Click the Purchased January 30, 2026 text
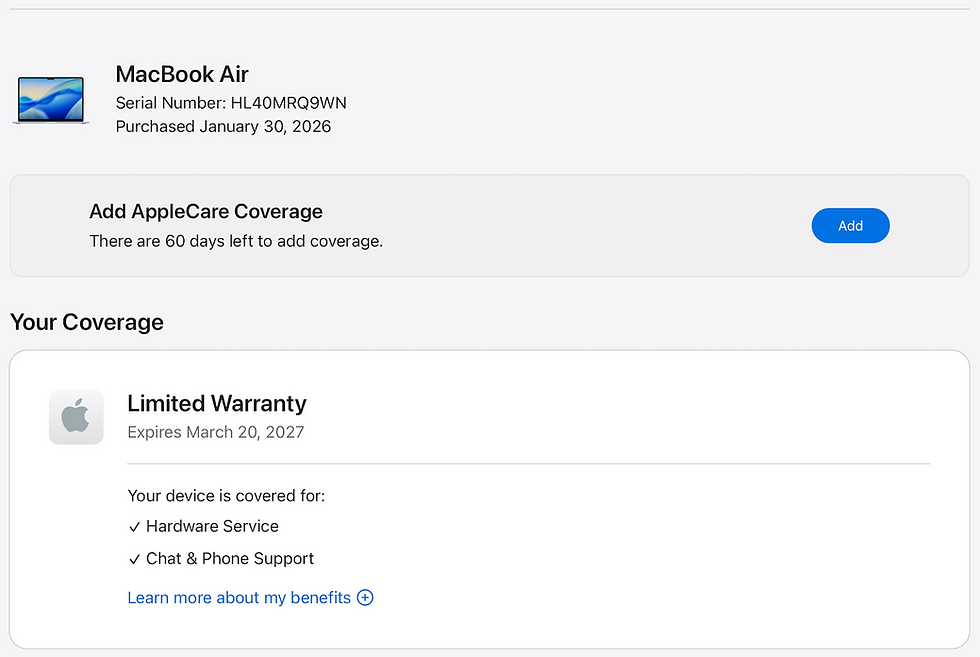 [x=223, y=126]
